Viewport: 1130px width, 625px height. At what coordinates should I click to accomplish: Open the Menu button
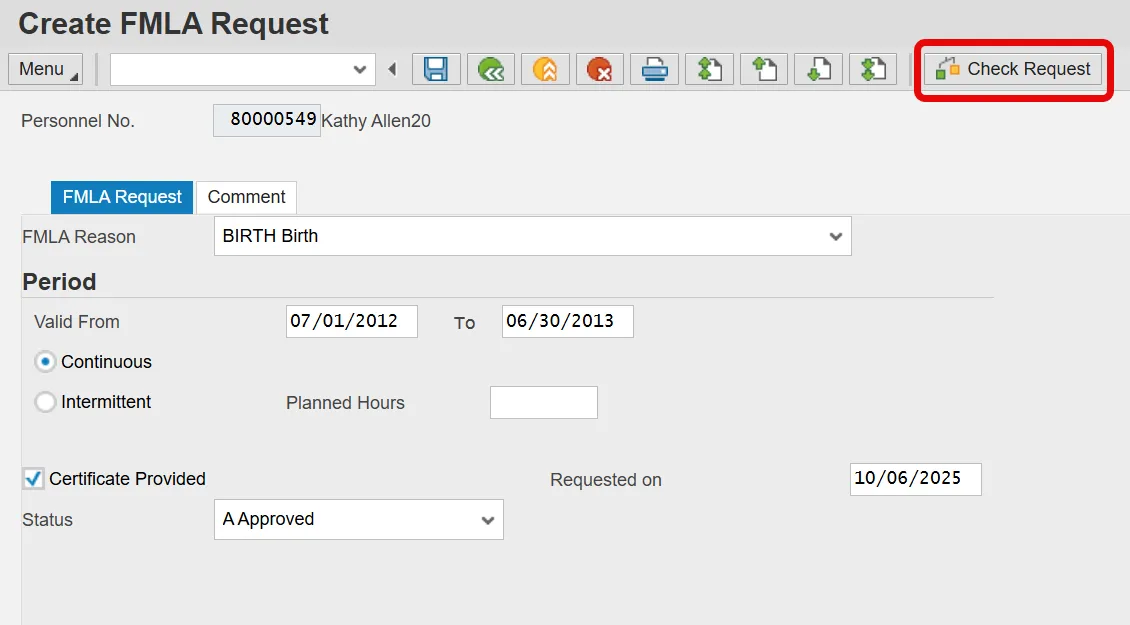pyautogui.click(x=45, y=69)
